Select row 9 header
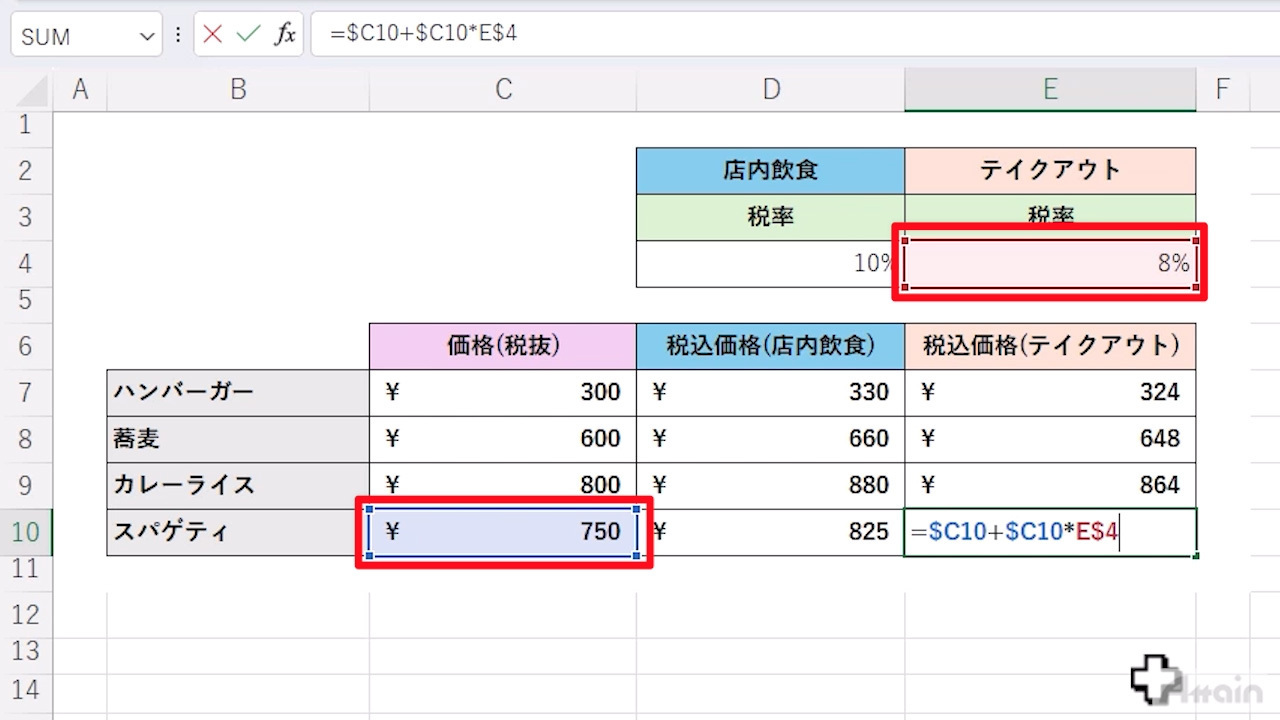The image size is (1280, 720). click(26, 485)
